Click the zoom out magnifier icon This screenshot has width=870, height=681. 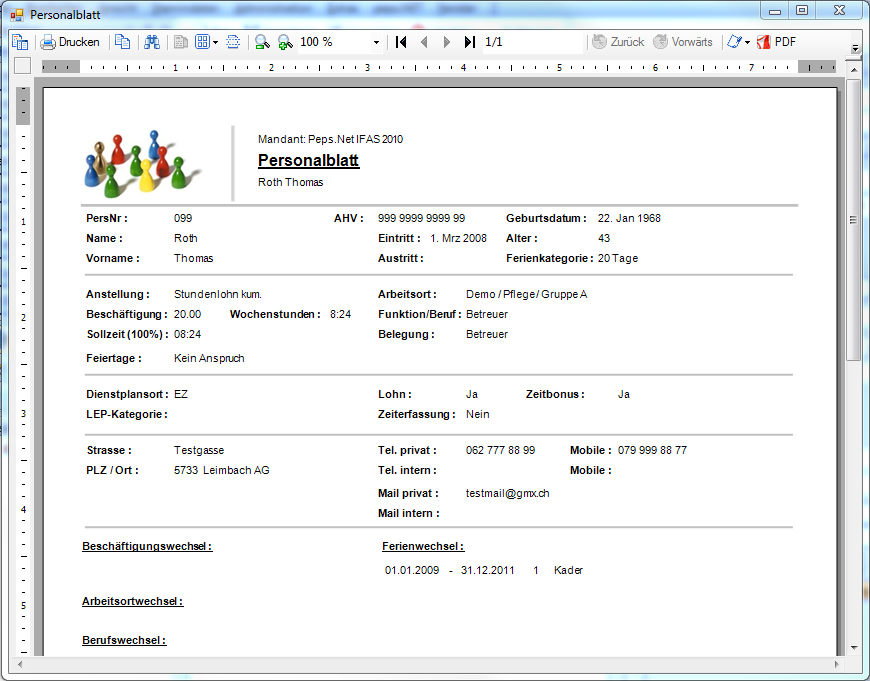[x=262, y=42]
